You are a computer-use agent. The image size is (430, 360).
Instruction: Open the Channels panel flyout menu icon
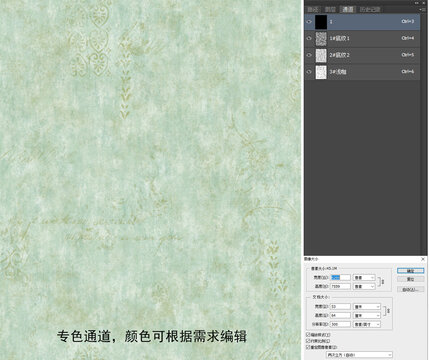coord(423,10)
